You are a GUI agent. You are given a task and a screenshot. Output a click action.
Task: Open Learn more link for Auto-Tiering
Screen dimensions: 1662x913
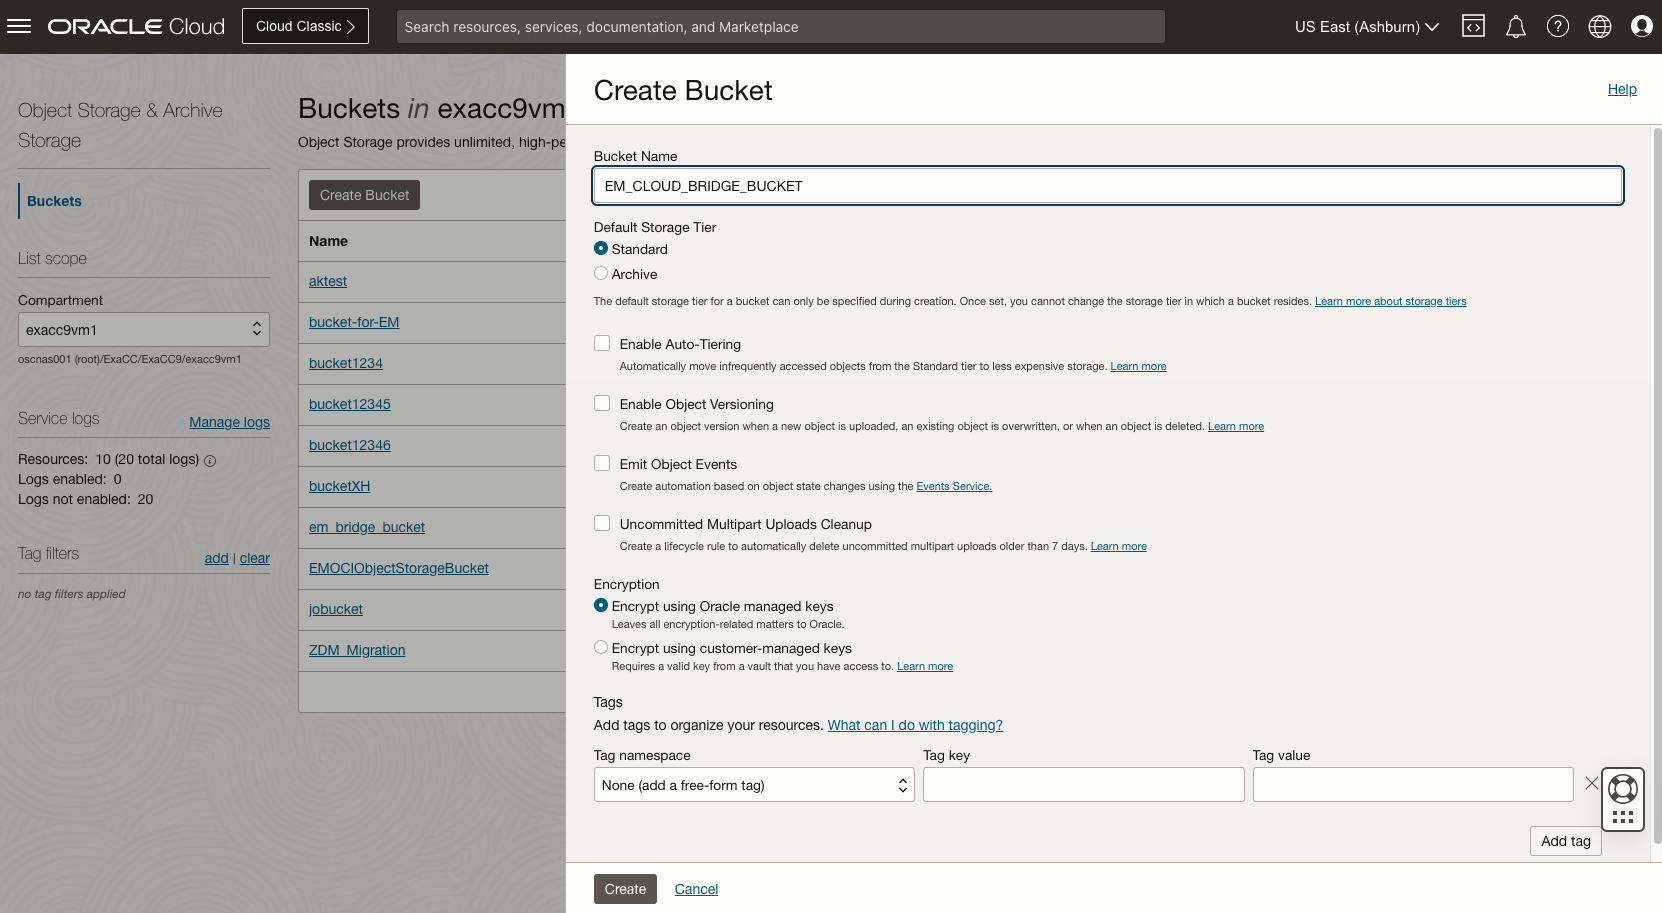[1138, 366]
